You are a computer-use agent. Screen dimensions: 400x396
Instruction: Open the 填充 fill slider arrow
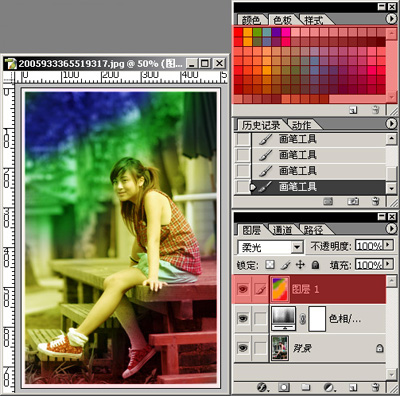388,264
